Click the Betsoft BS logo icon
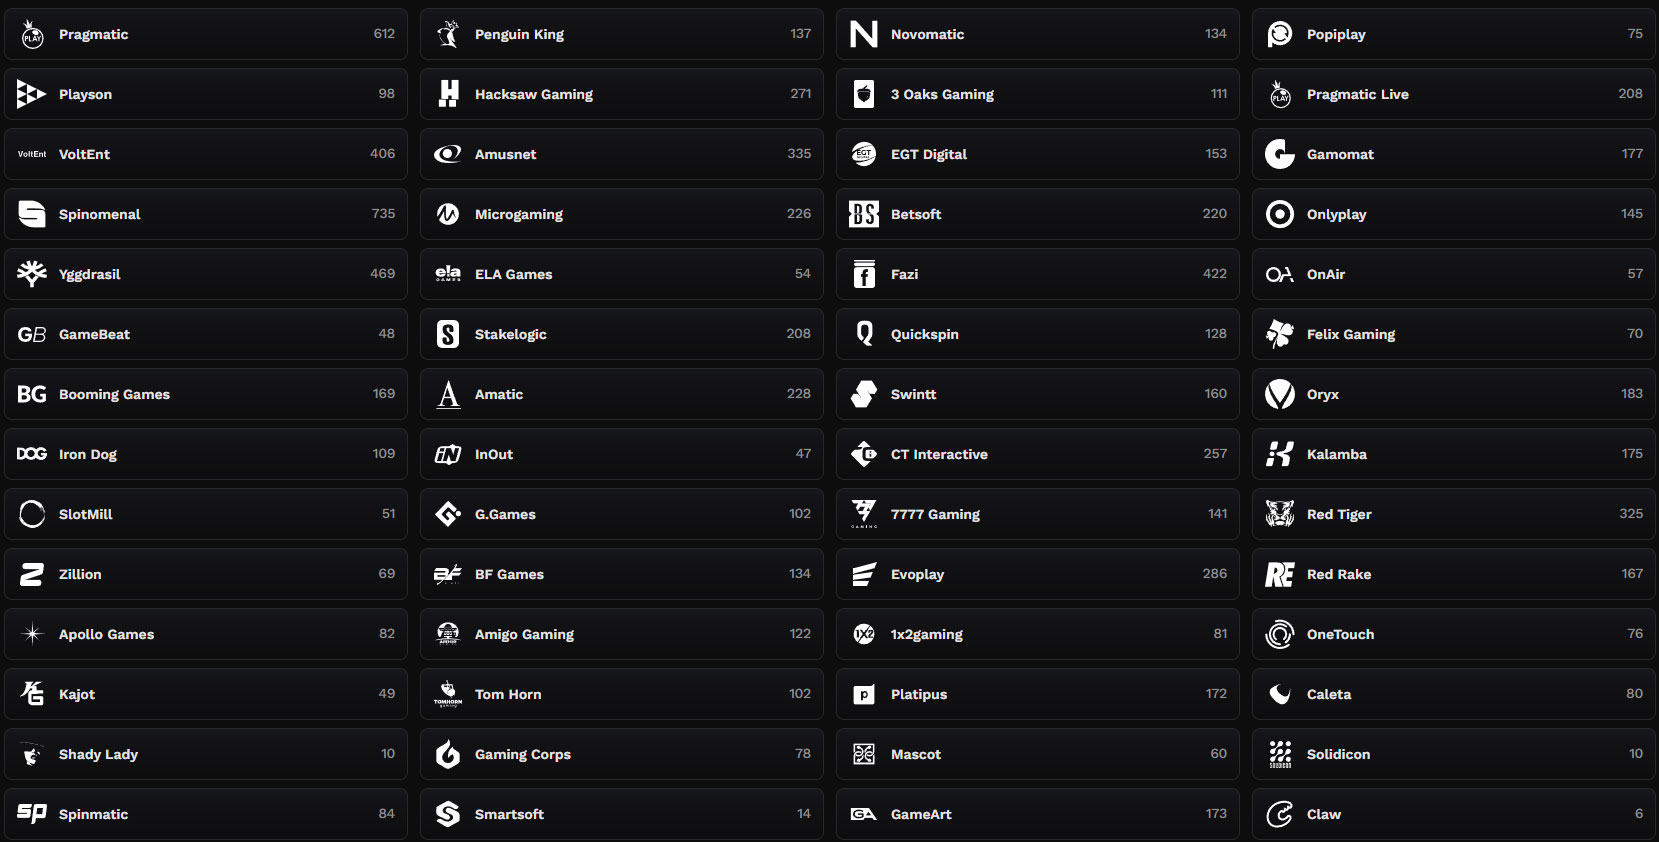Viewport: 1659px width, 842px height. pos(864,214)
